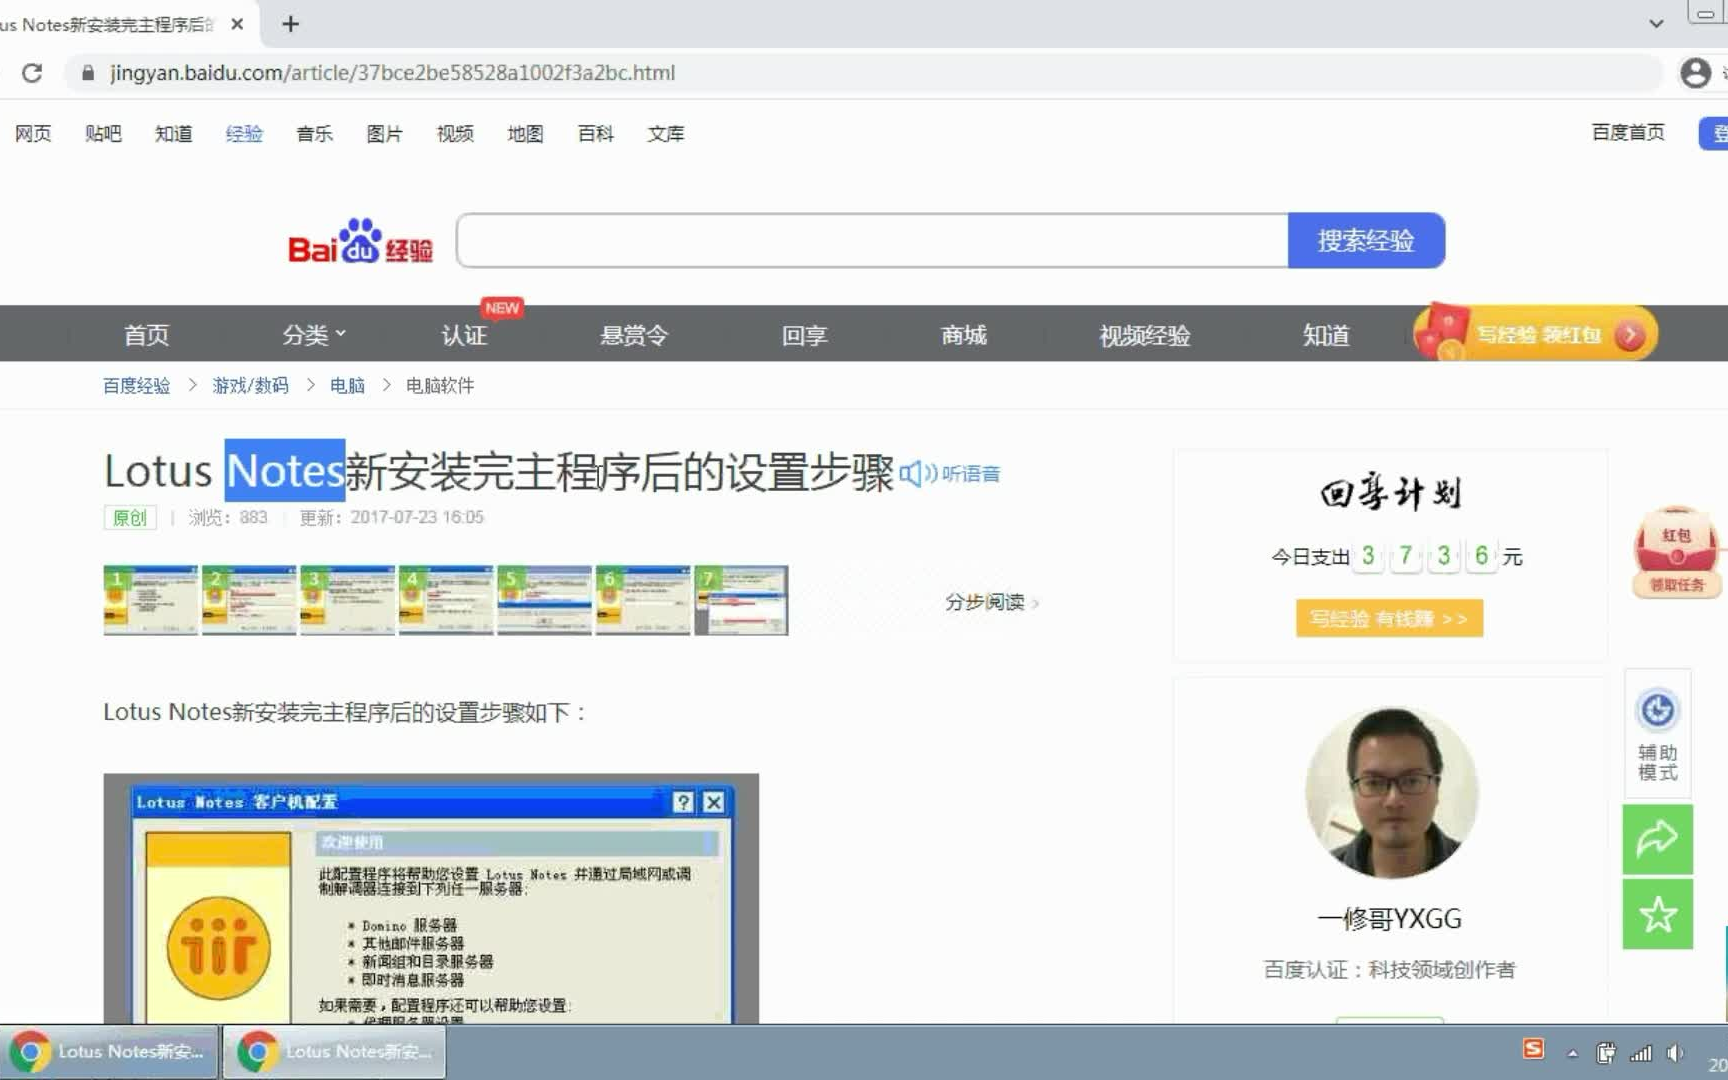Open the 音乐 top navigation link
The image size is (1728, 1080).
click(x=314, y=133)
